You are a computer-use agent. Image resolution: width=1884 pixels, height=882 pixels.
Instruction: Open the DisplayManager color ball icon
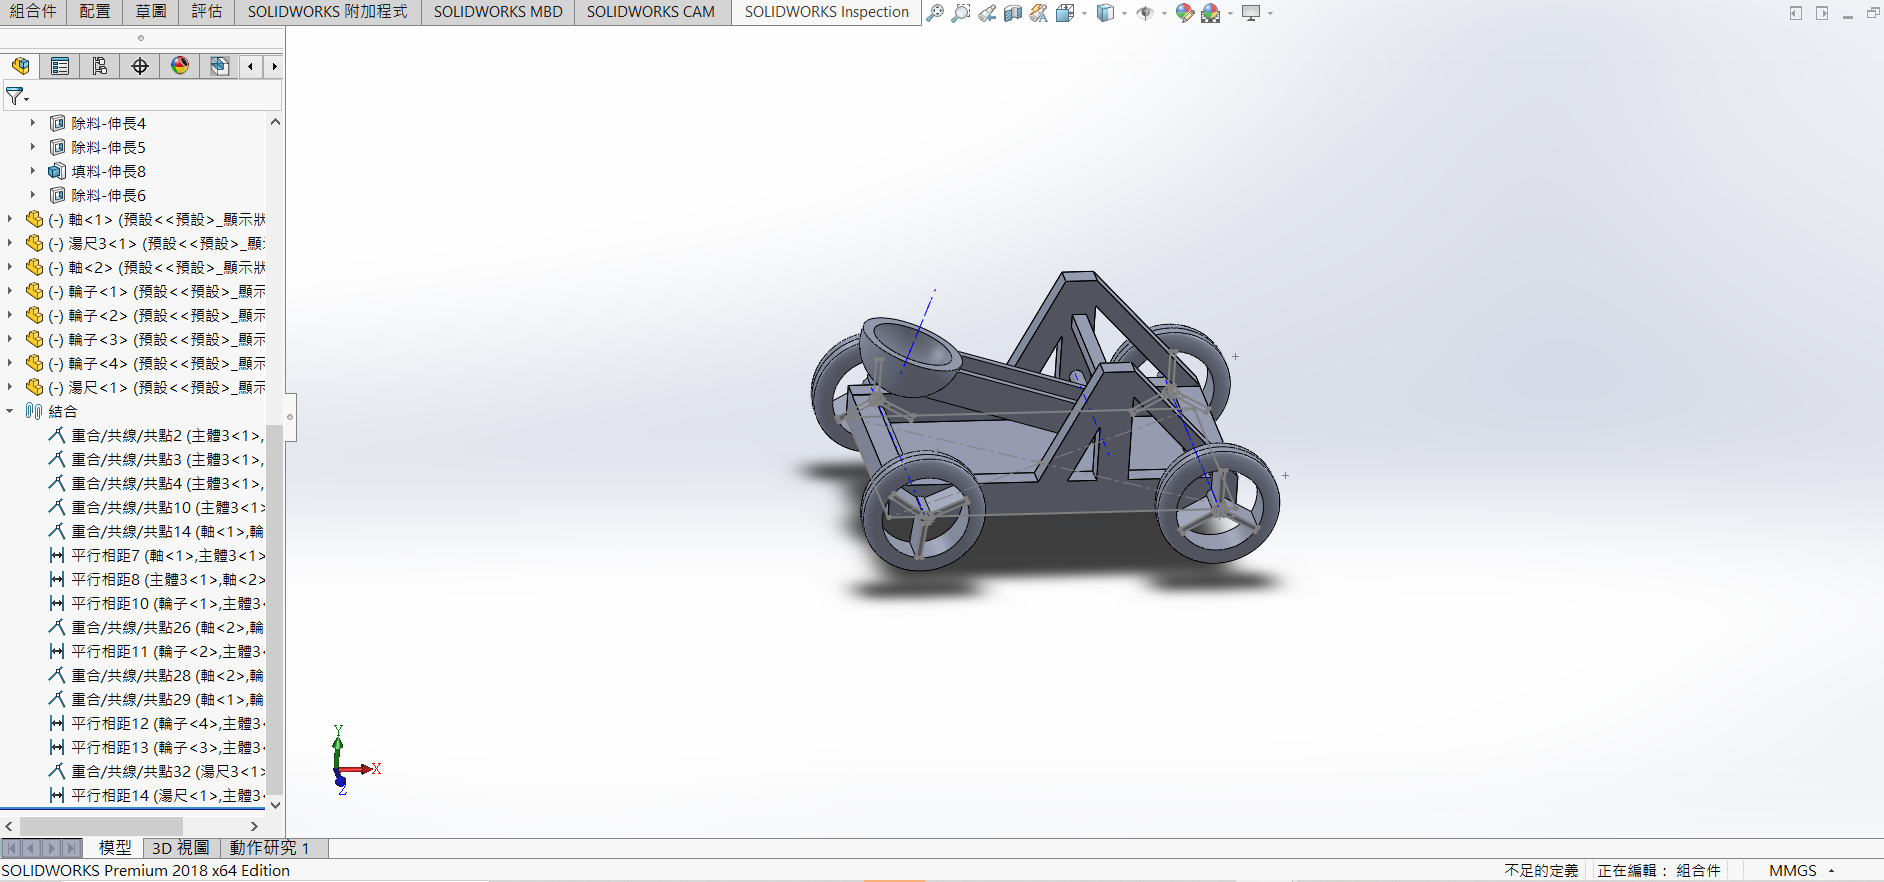click(180, 66)
